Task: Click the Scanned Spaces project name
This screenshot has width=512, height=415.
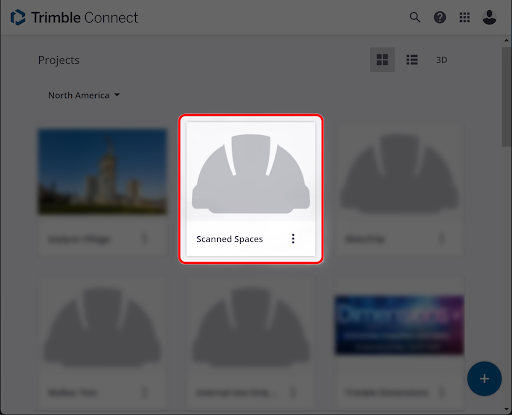Action: click(229, 239)
